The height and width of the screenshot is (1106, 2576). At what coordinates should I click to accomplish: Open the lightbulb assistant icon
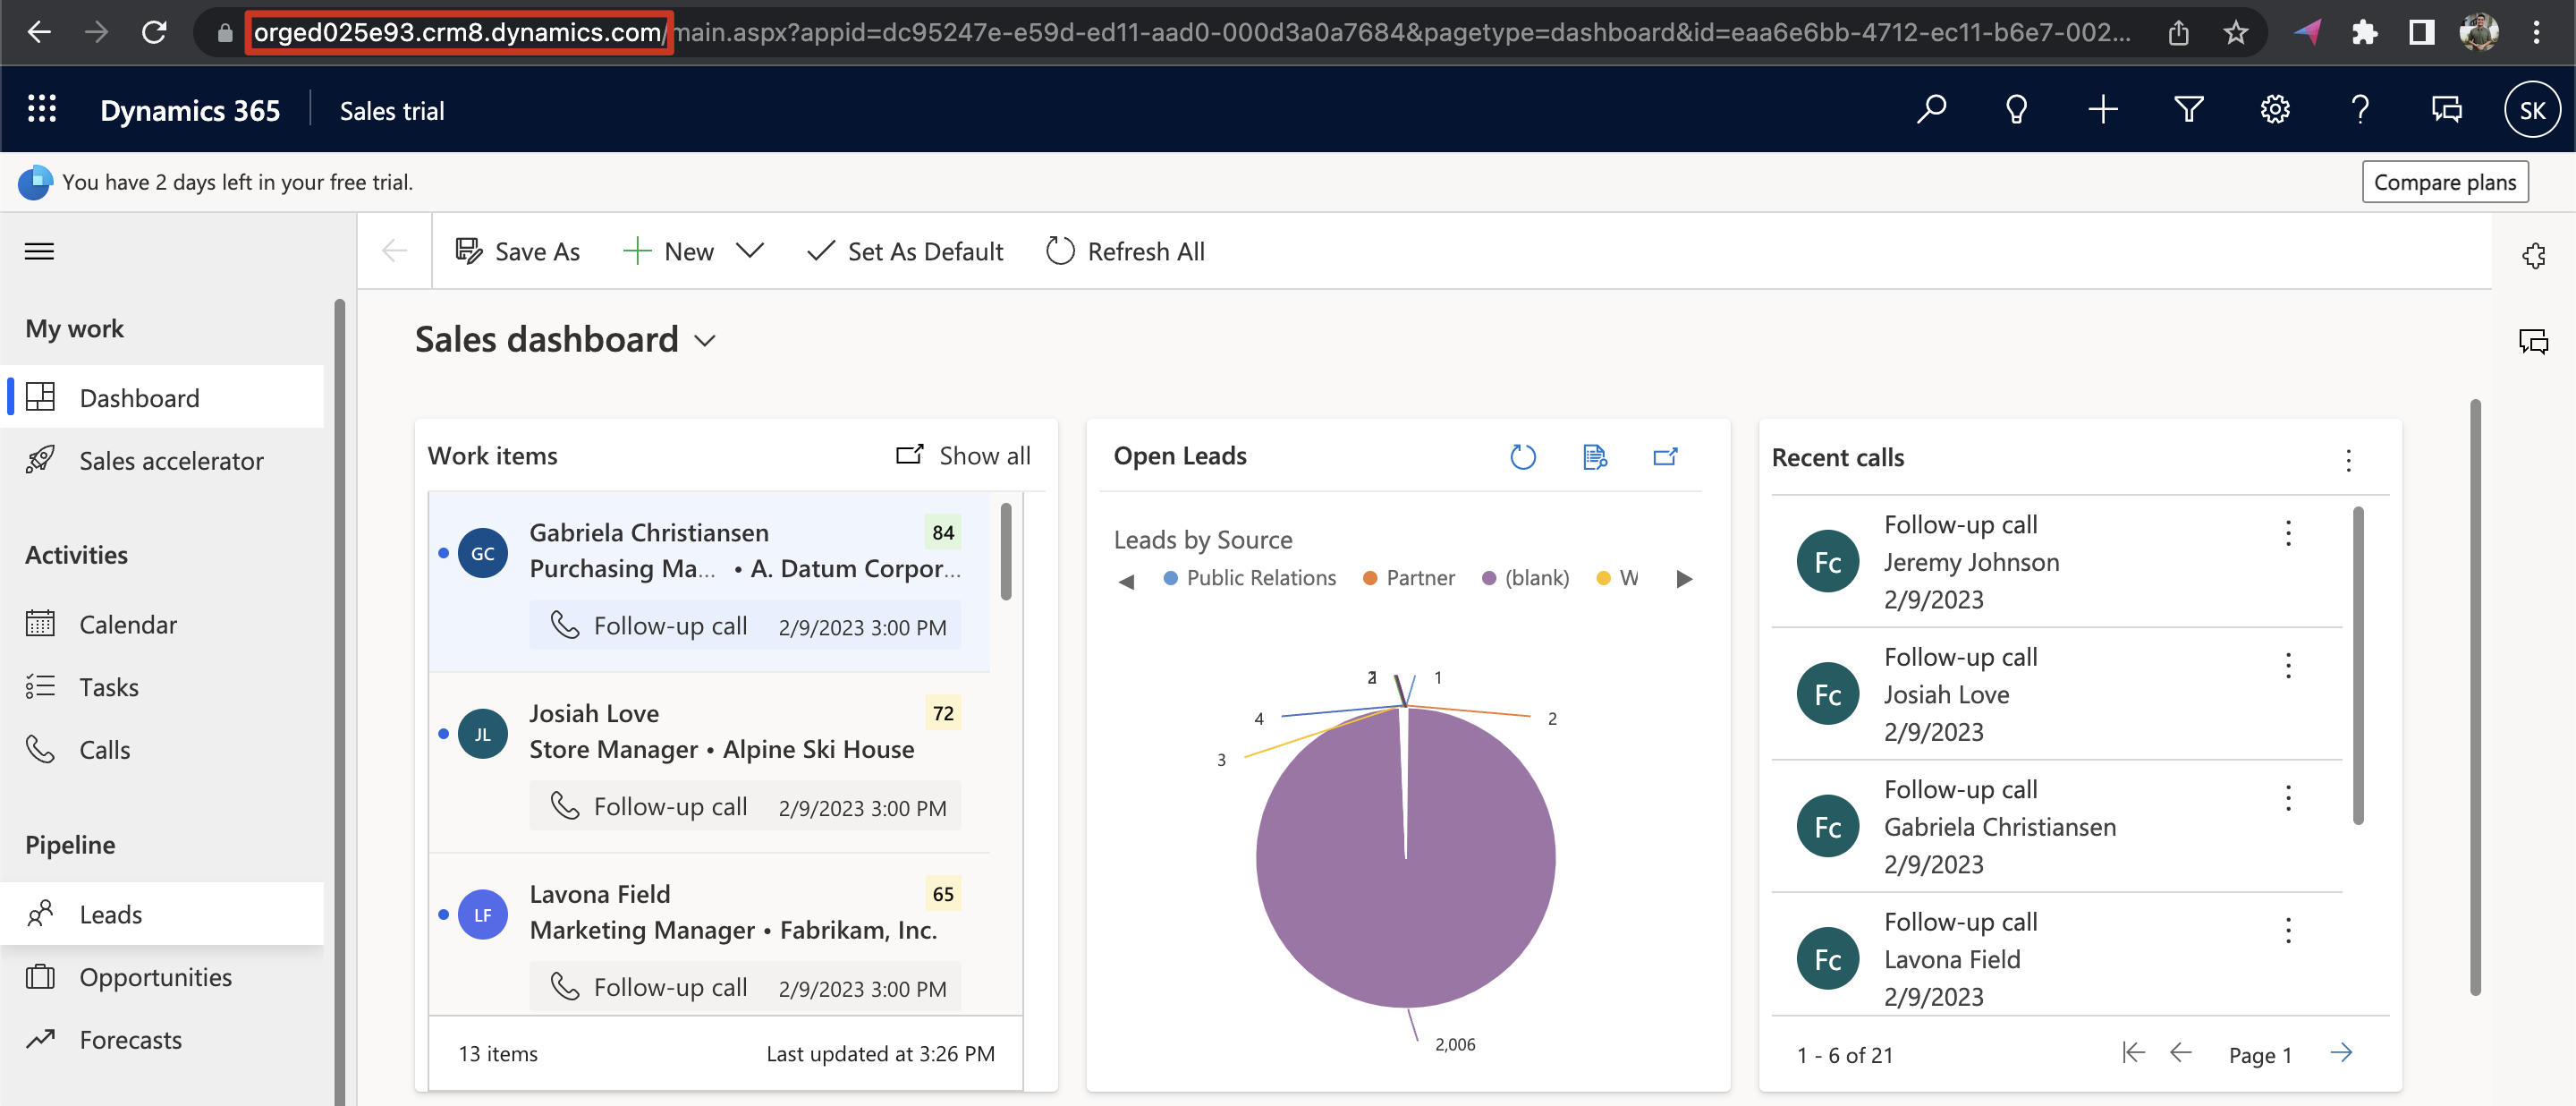coord(2016,110)
